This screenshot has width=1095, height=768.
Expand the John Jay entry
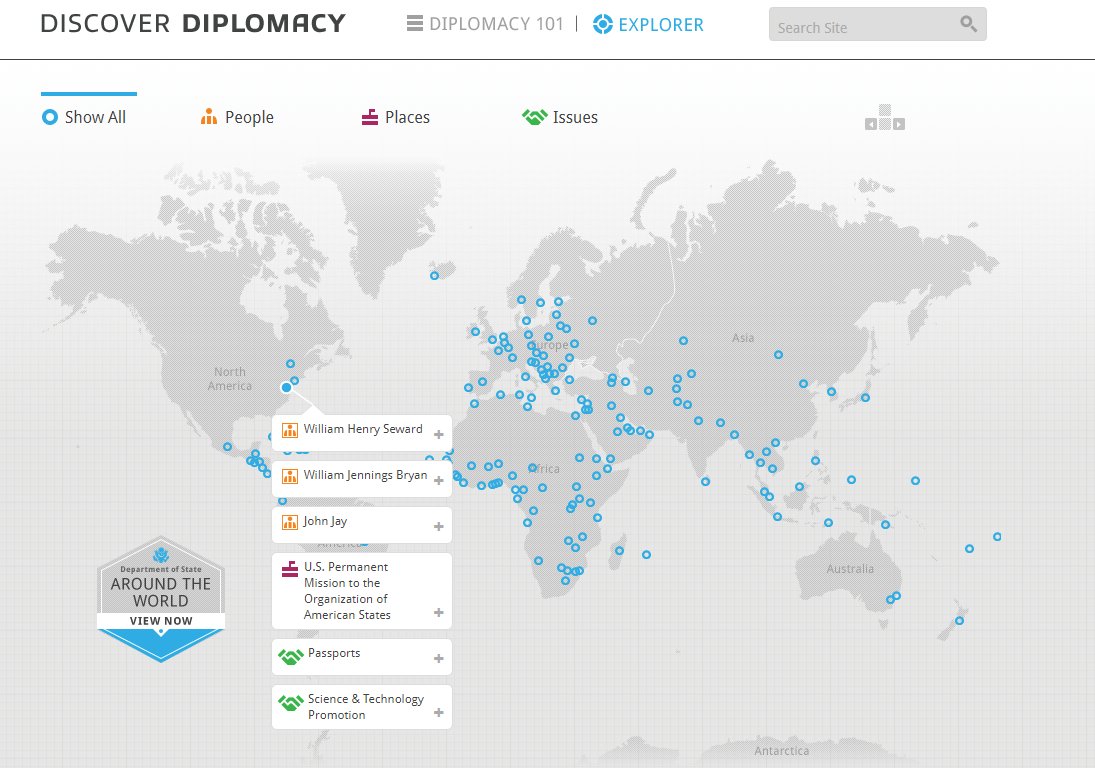point(439,526)
